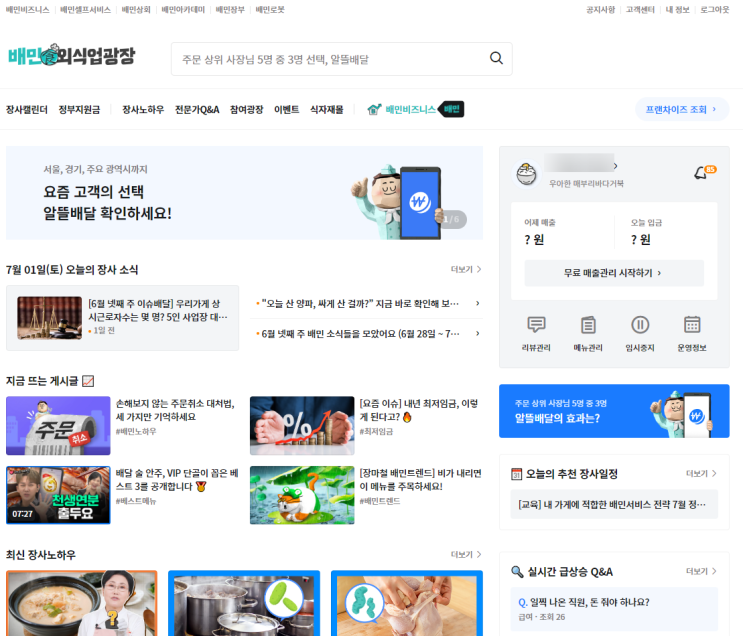Open 고객센터 link
The height and width of the screenshot is (636, 743).
click(640, 10)
